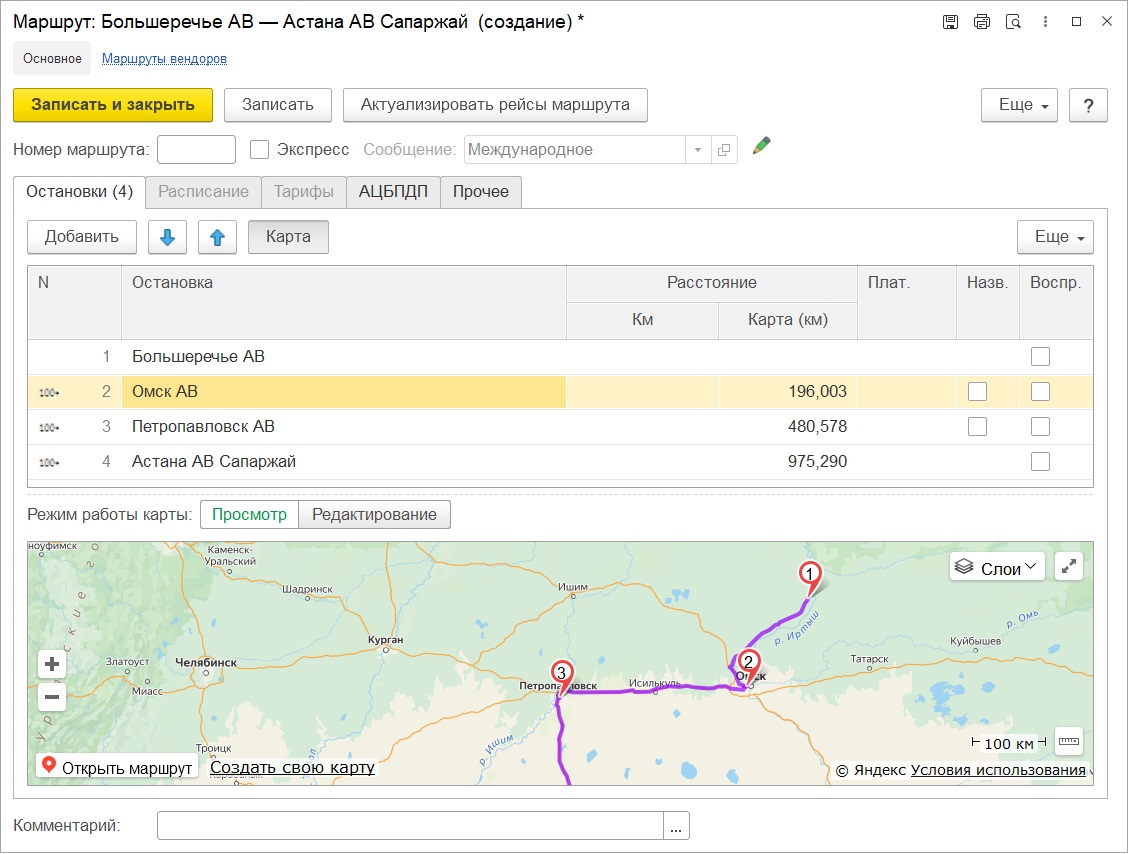Switch to the Прочее tab

(x=481, y=192)
